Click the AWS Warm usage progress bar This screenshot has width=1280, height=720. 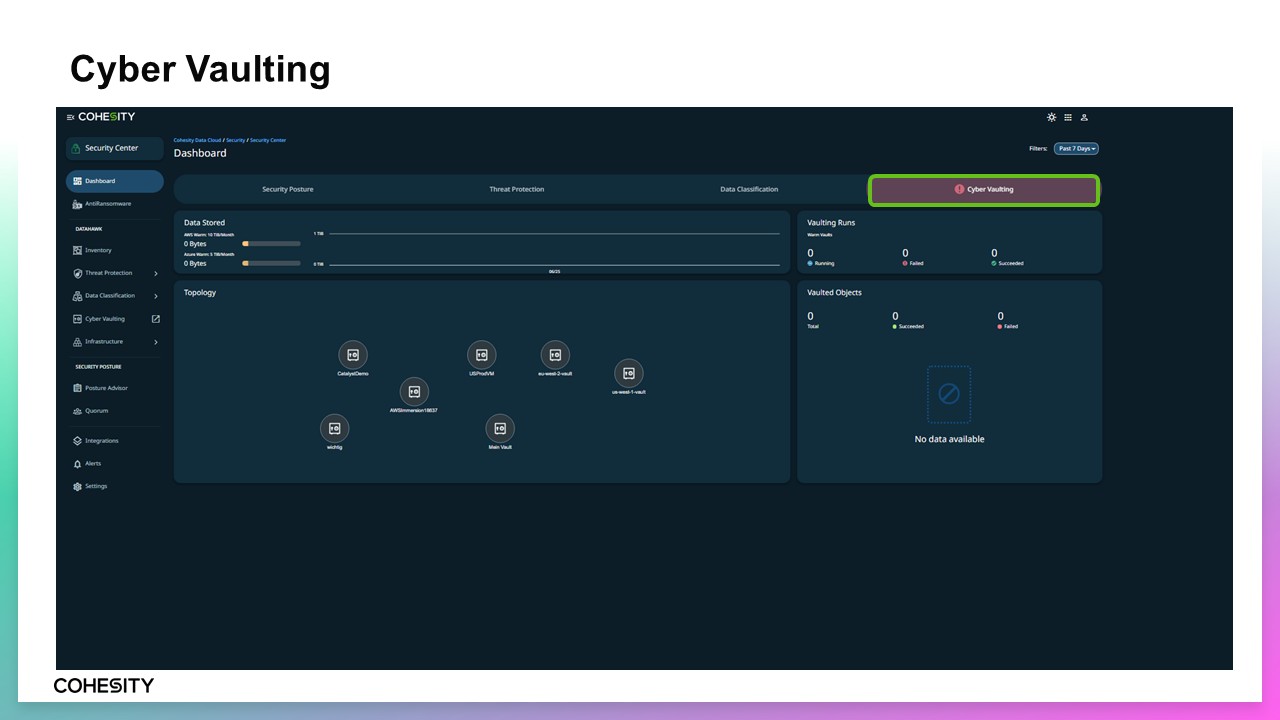[271, 243]
